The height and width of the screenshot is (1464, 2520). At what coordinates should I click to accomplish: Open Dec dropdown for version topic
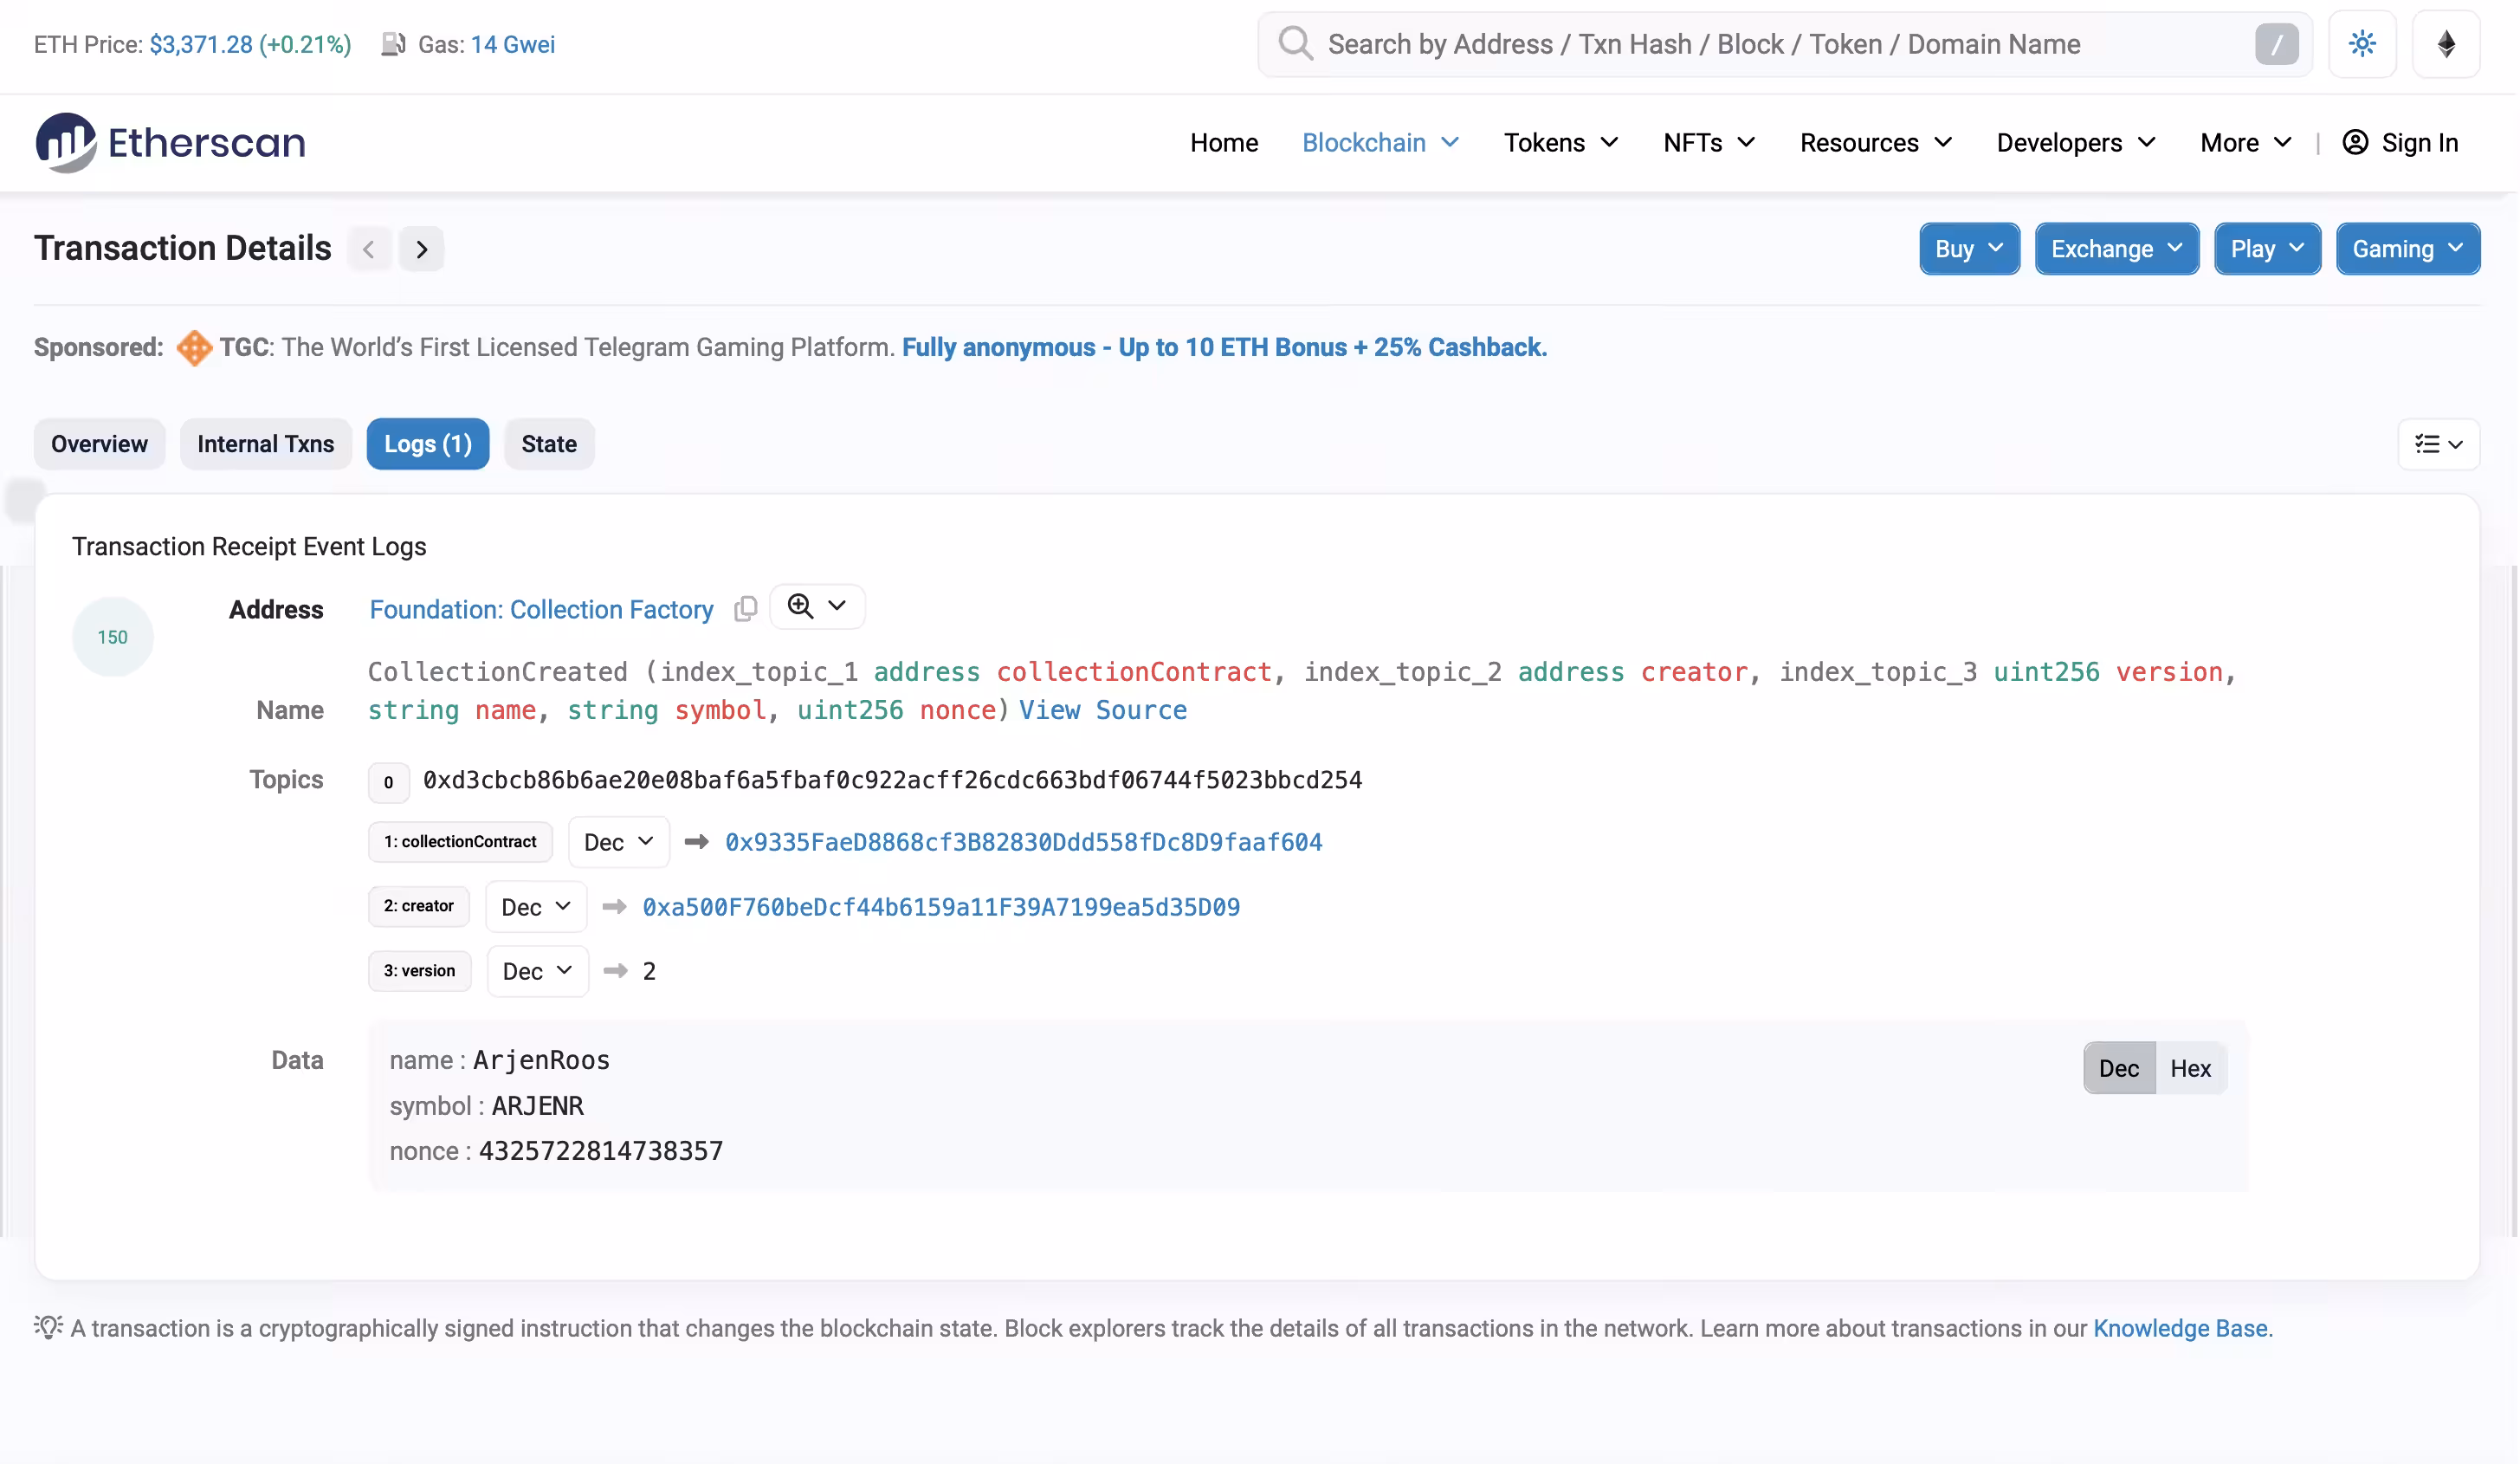pos(537,971)
